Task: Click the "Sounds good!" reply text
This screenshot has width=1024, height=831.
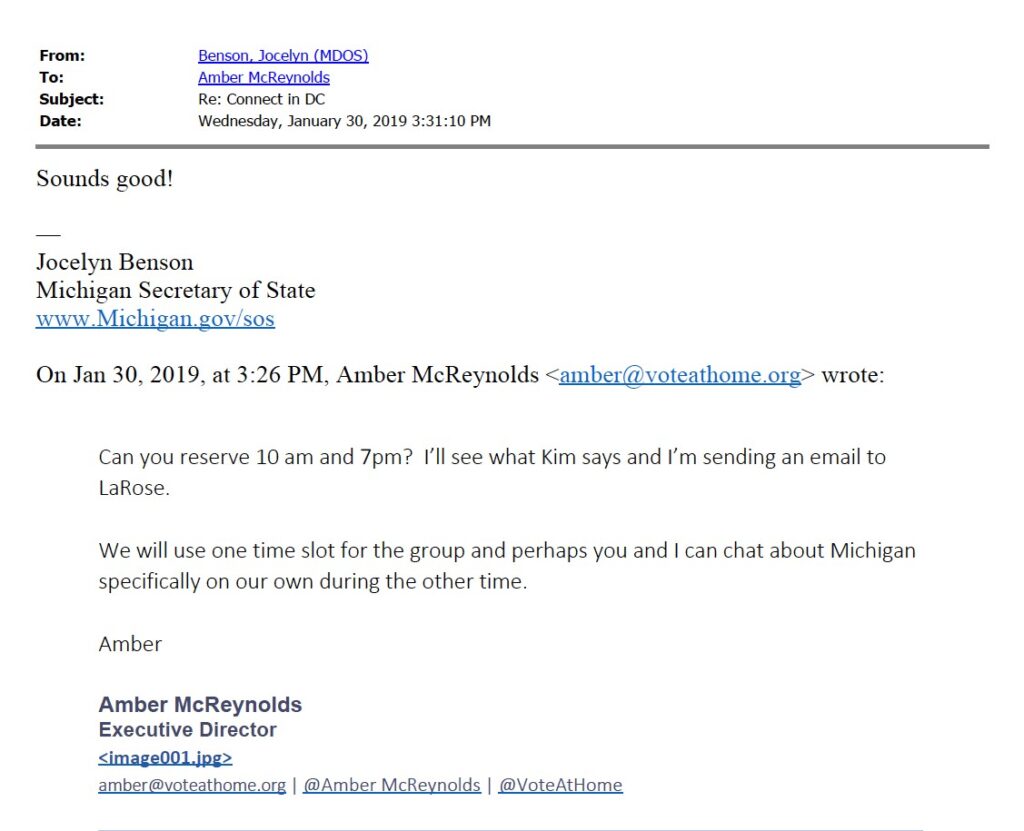Action: (x=105, y=180)
